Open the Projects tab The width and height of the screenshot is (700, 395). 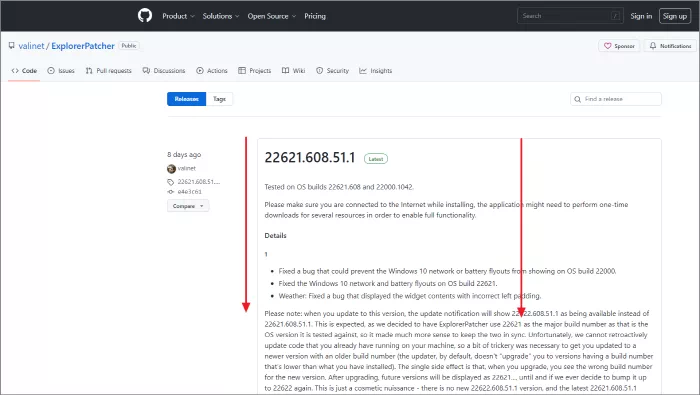[254, 71]
